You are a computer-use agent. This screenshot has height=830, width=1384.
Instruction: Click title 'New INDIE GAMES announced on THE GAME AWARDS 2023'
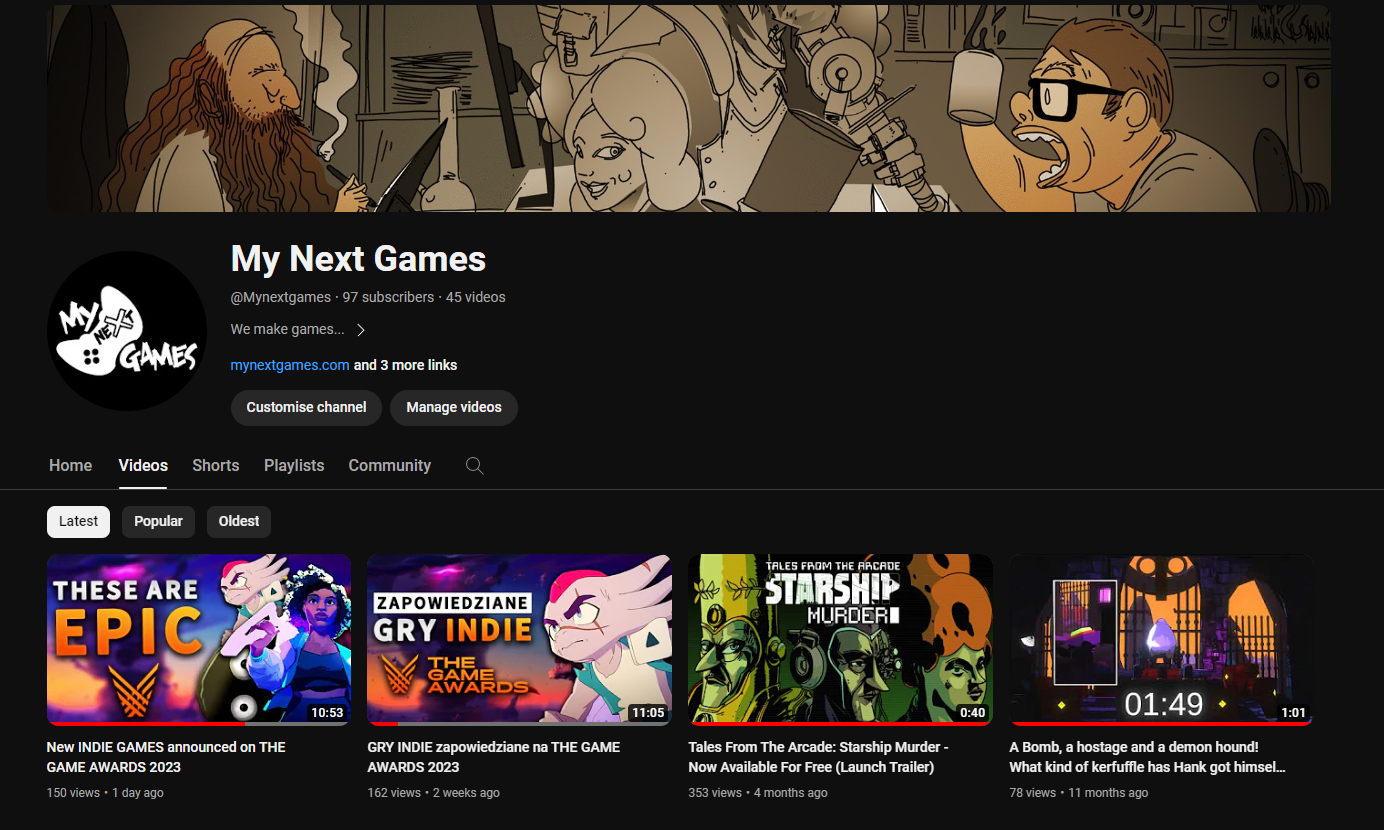[x=166, y=757]
